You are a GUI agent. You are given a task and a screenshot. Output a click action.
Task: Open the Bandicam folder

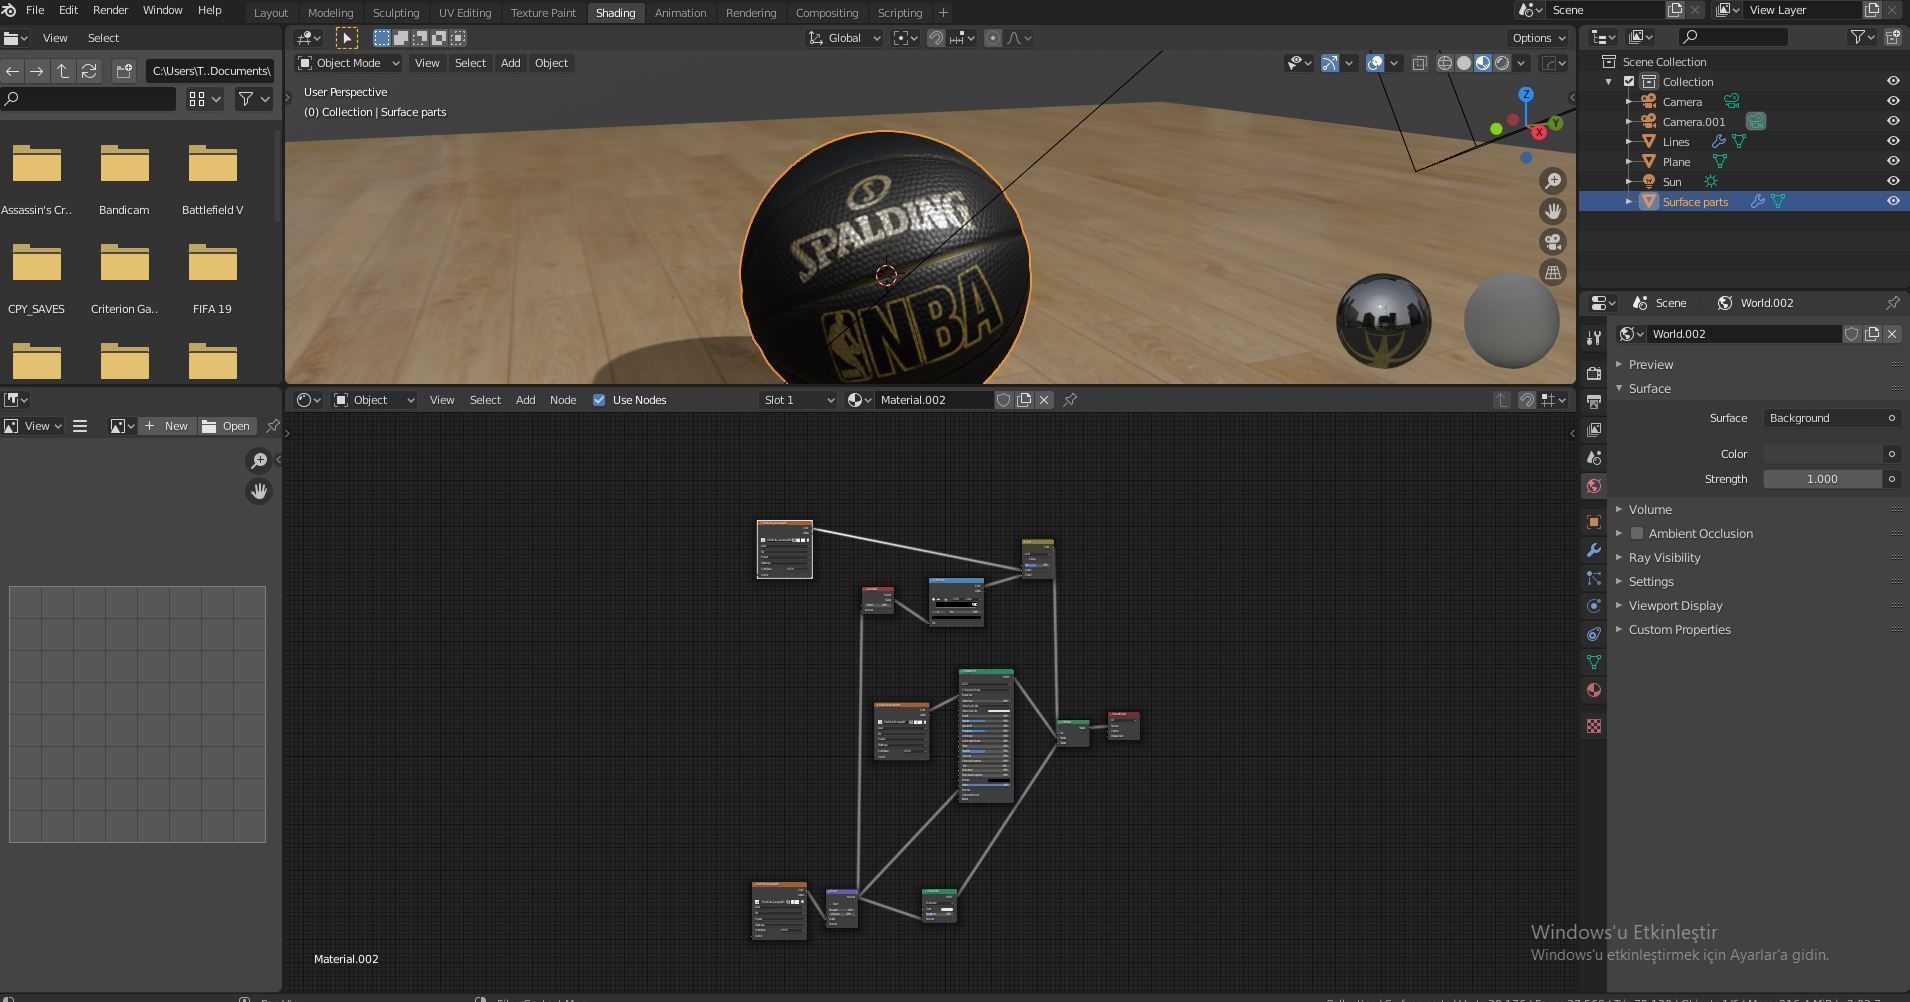pyautogui.click(x=124, y=180)
